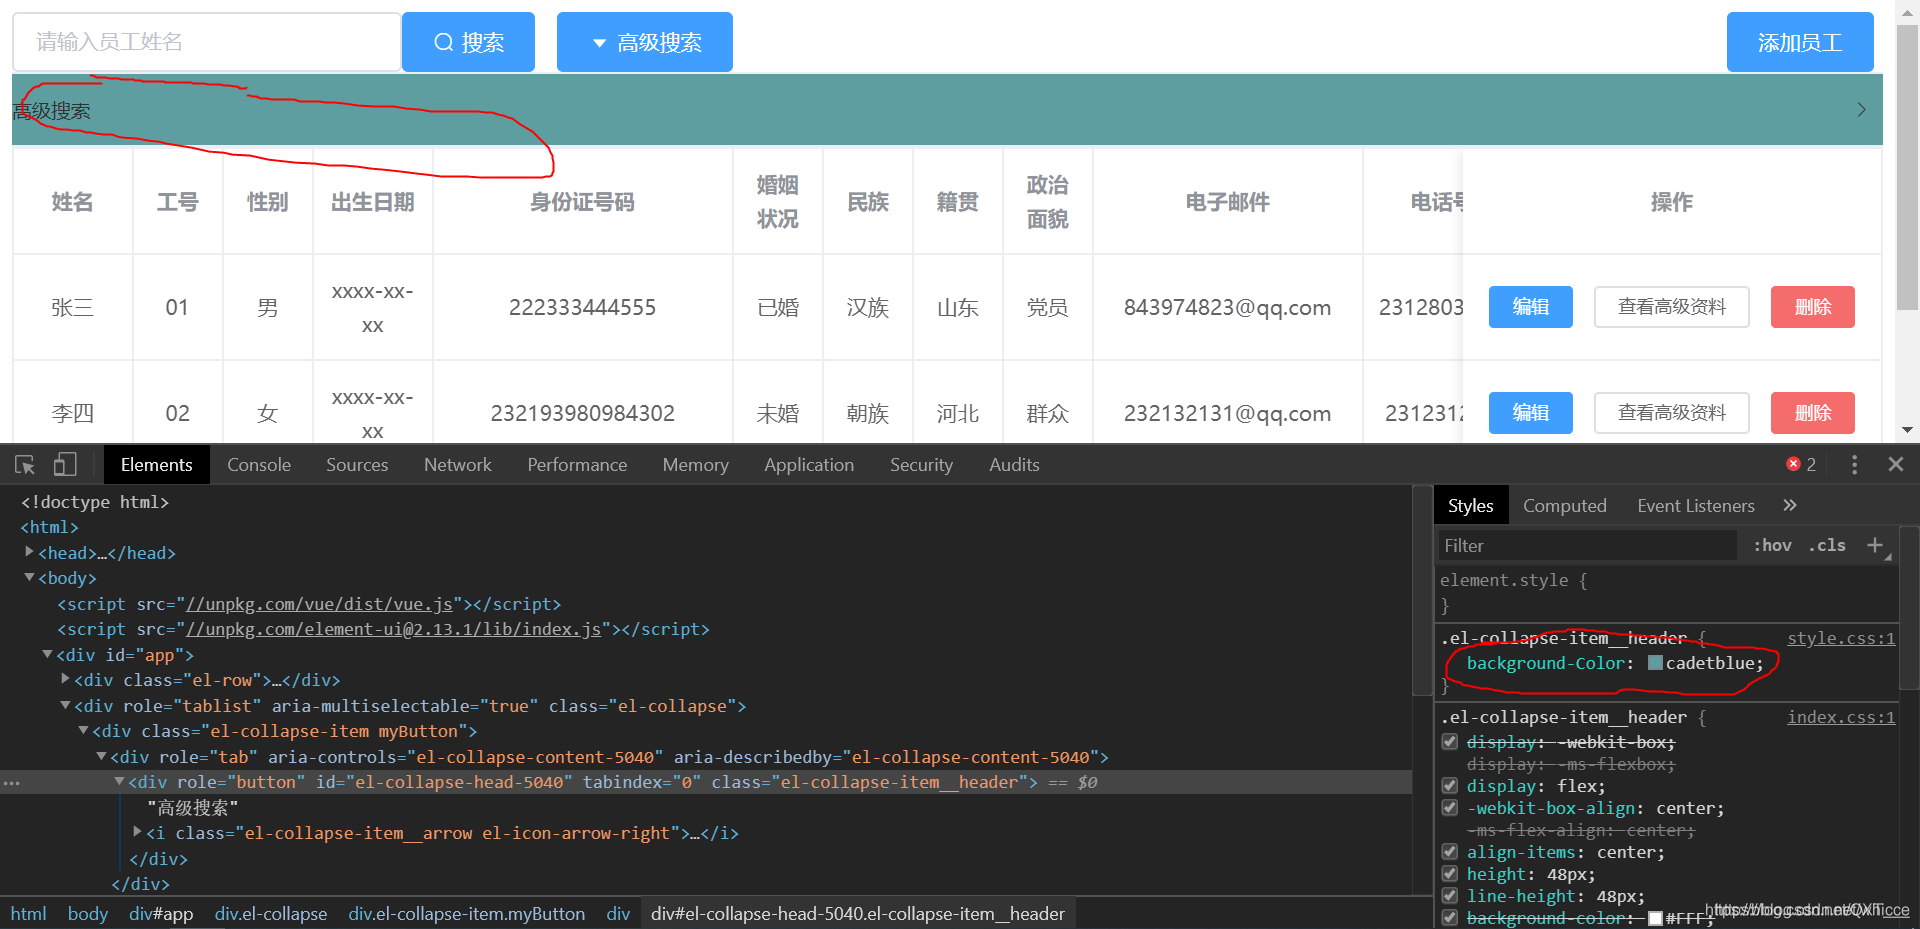1920x929 pixels.
Task: Open the Sources tab
Action: [357, 465]
